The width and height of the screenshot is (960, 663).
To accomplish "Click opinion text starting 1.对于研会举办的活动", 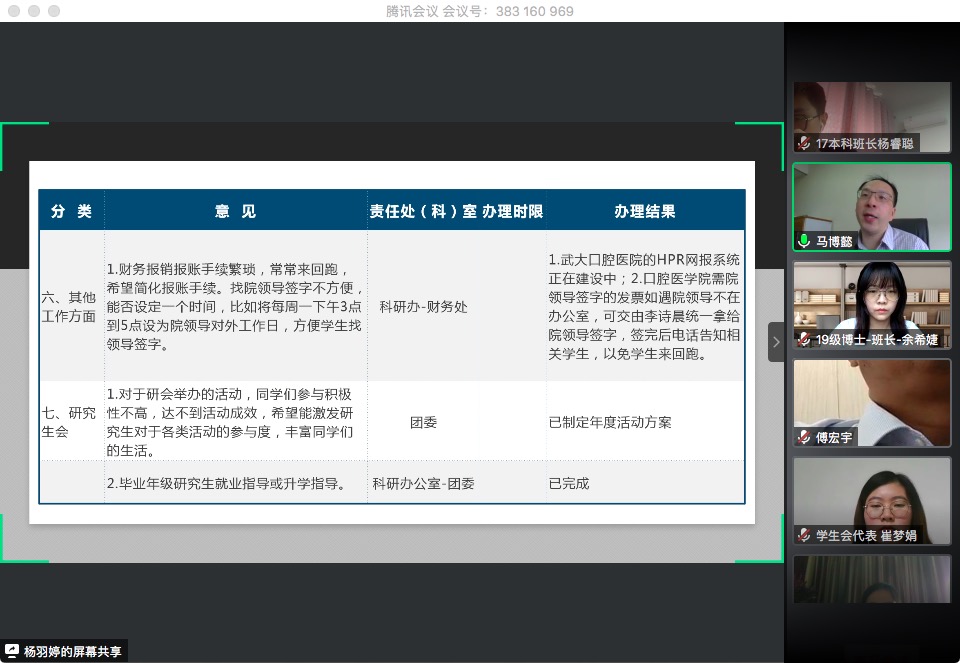I will (230, 422).
